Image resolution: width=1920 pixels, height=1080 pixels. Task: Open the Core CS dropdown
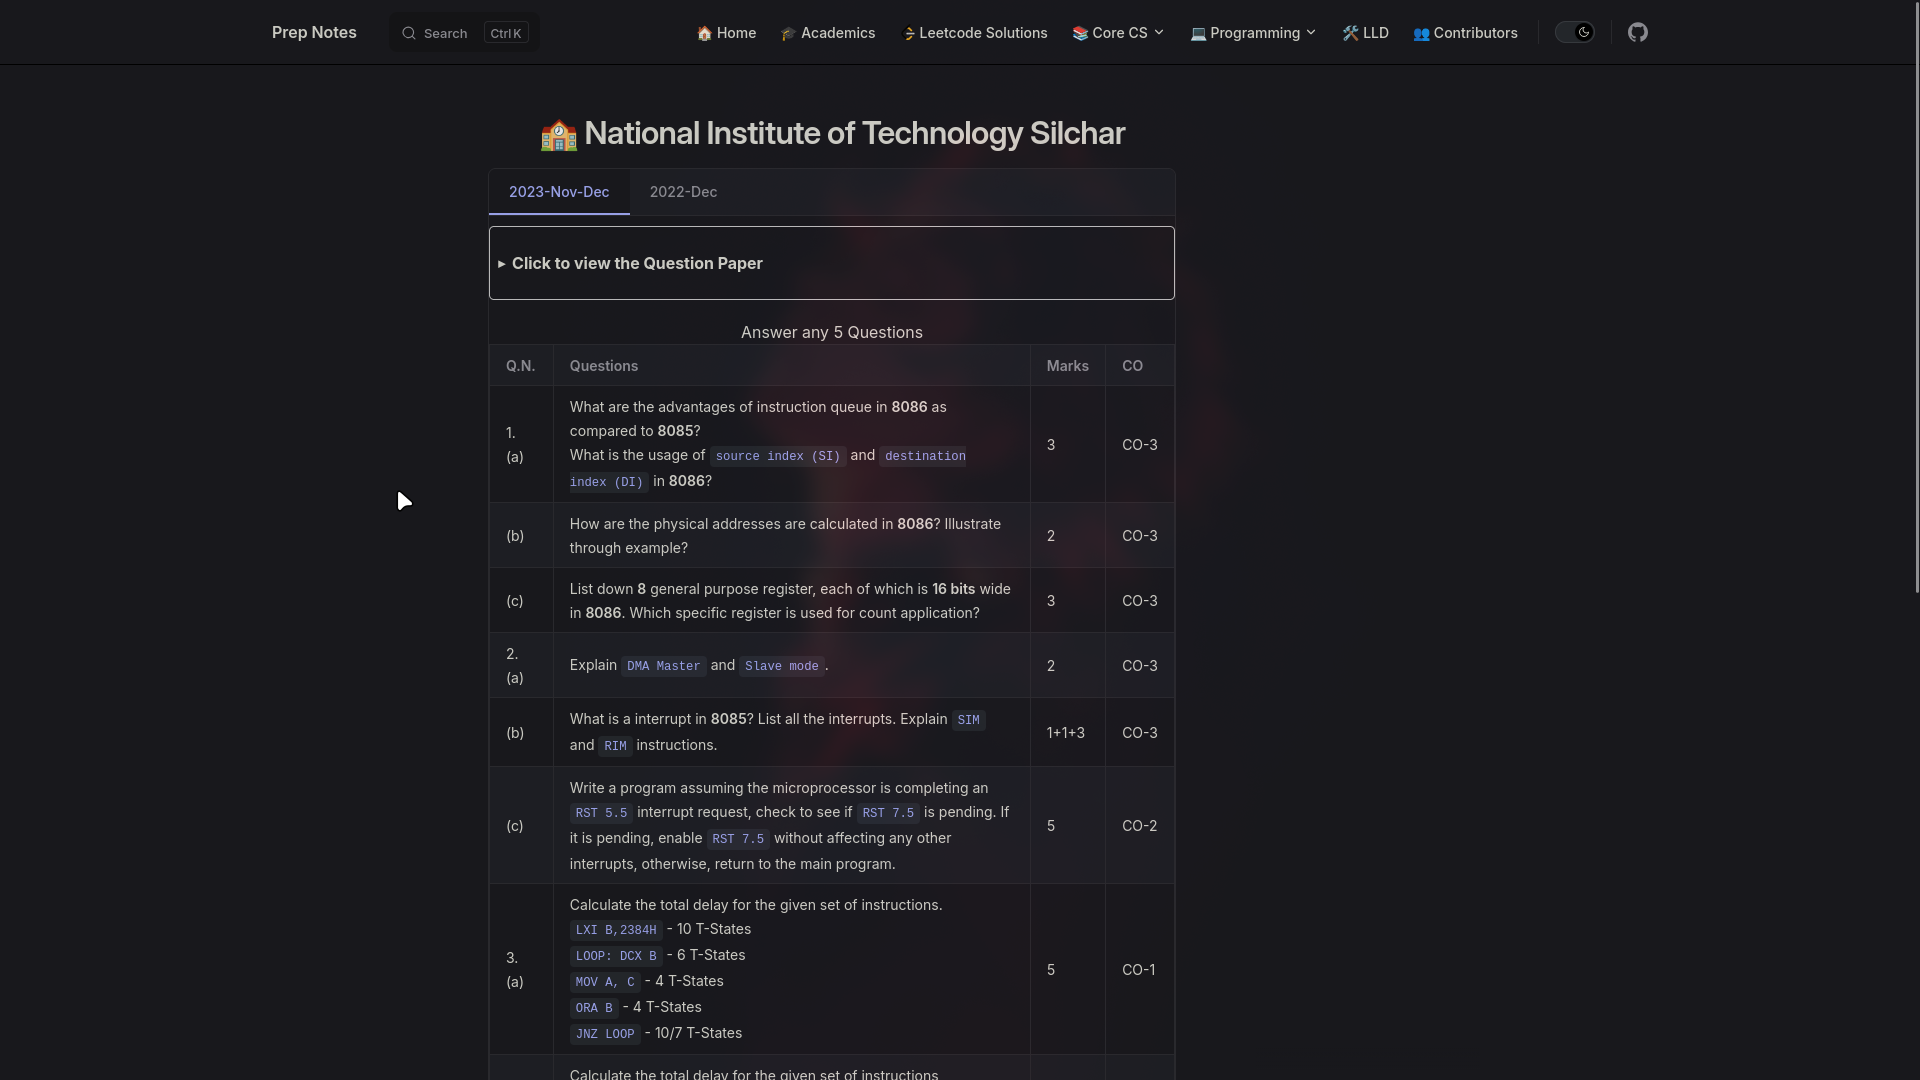pyautogui.click(x=1157, y=33)
